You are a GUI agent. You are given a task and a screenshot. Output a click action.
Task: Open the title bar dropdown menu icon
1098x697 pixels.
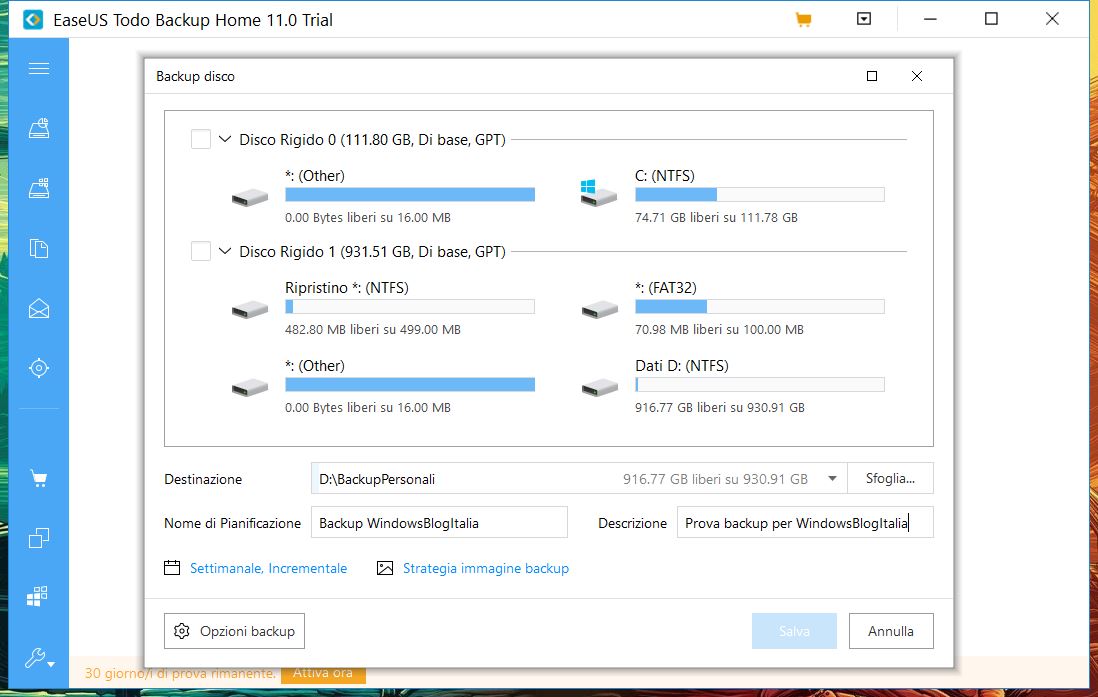click(863, 19)
